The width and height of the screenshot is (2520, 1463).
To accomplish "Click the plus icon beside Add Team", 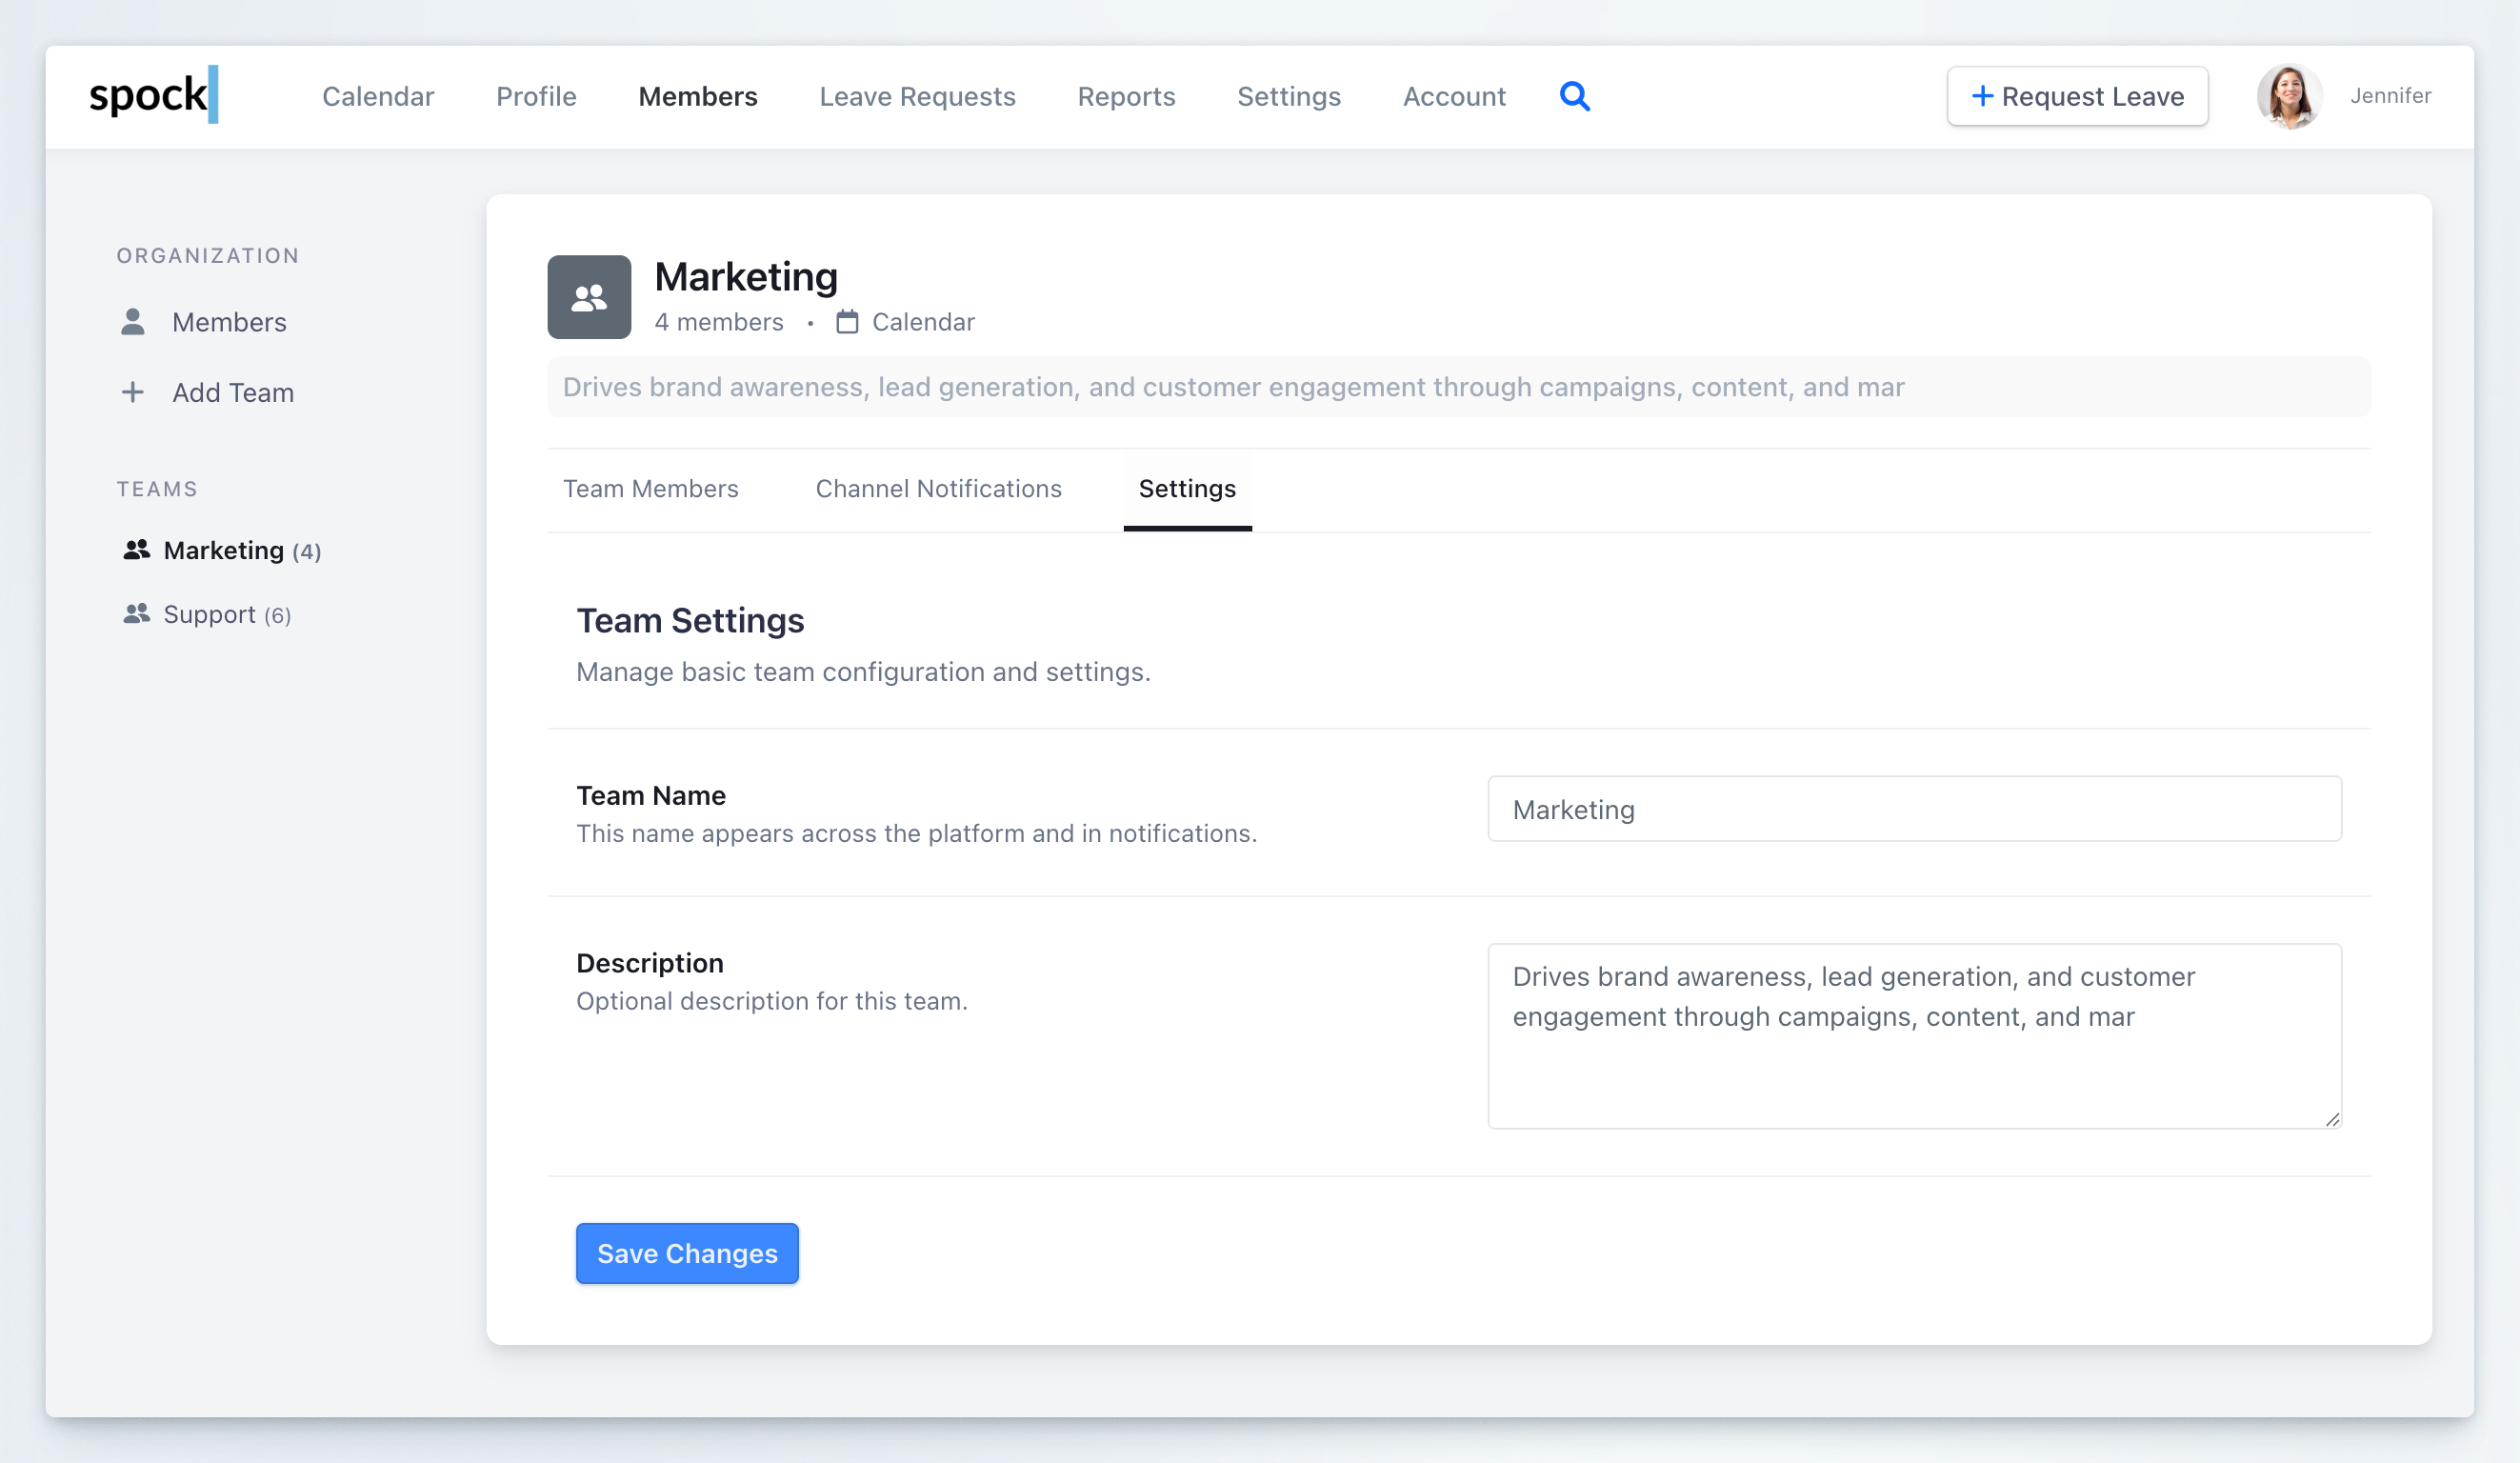I will tap(134, 392).
